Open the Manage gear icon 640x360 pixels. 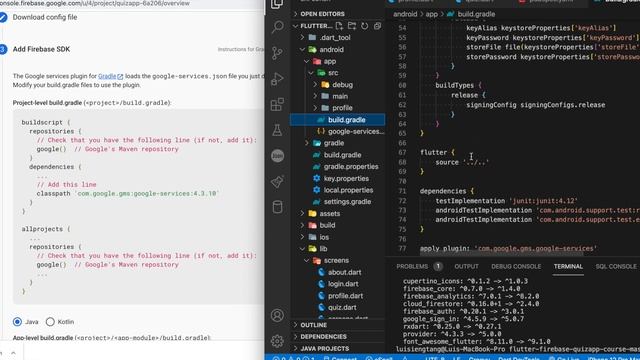[x=277, y=340]
